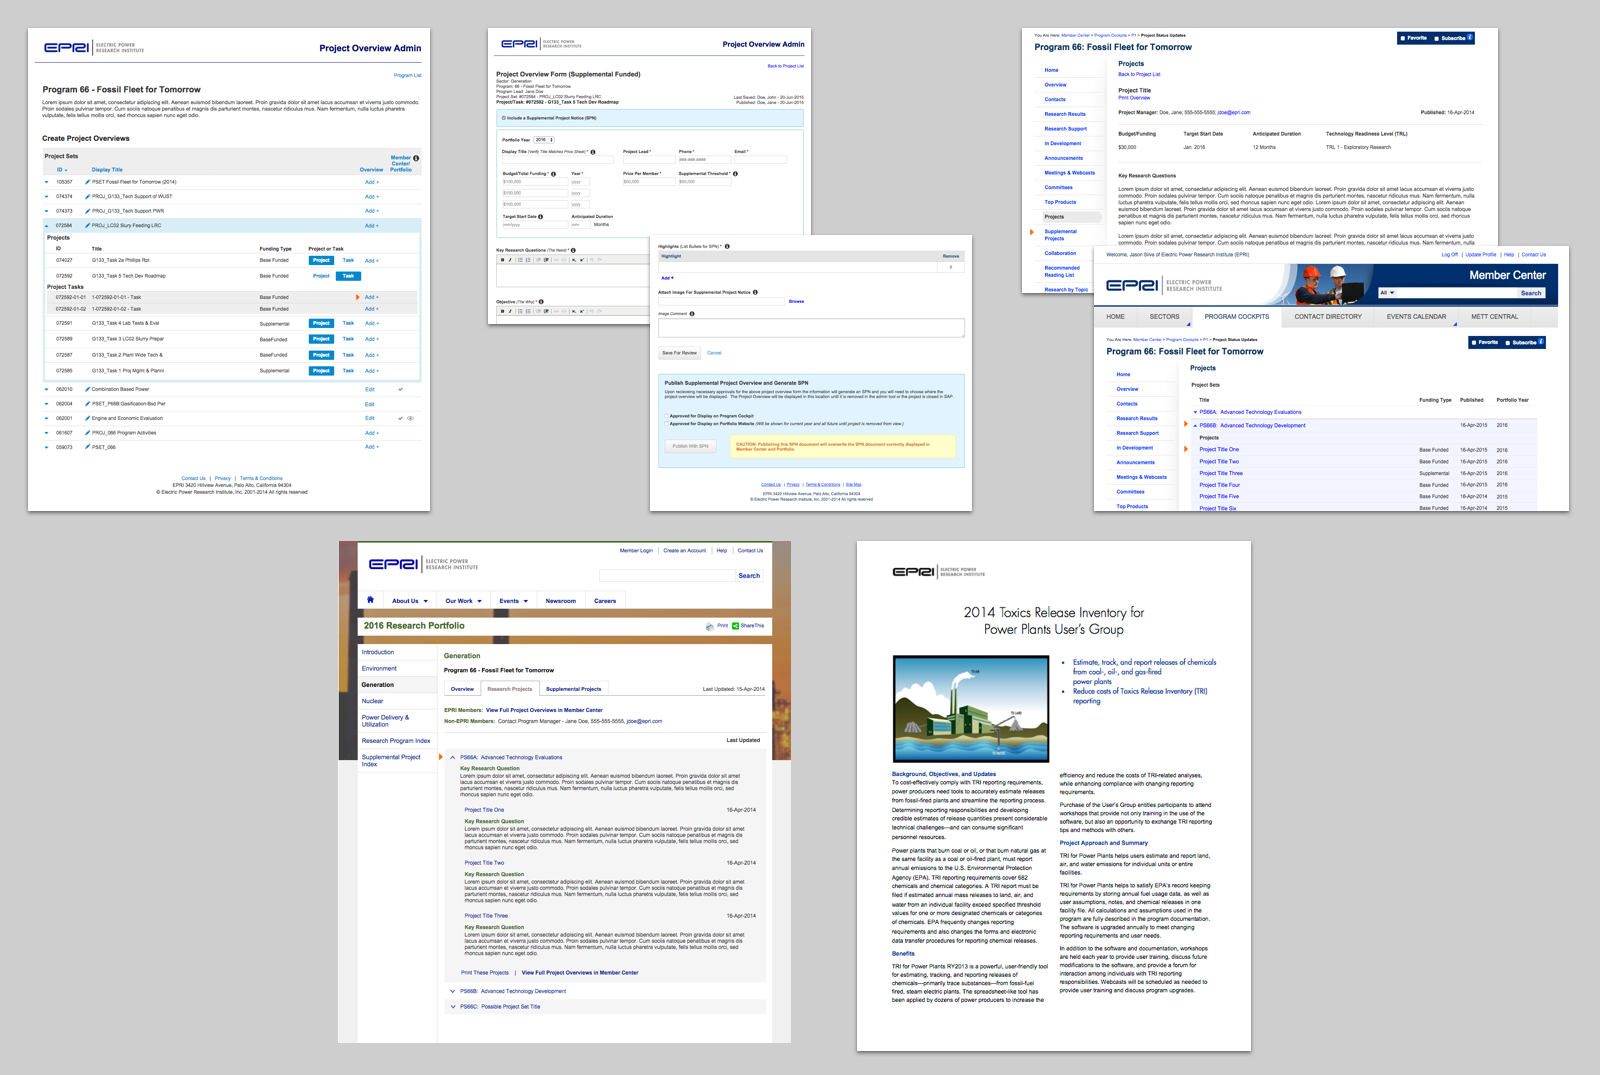
Task: Check Approved for Display on Portfolio Website
Action: (667, 423)
